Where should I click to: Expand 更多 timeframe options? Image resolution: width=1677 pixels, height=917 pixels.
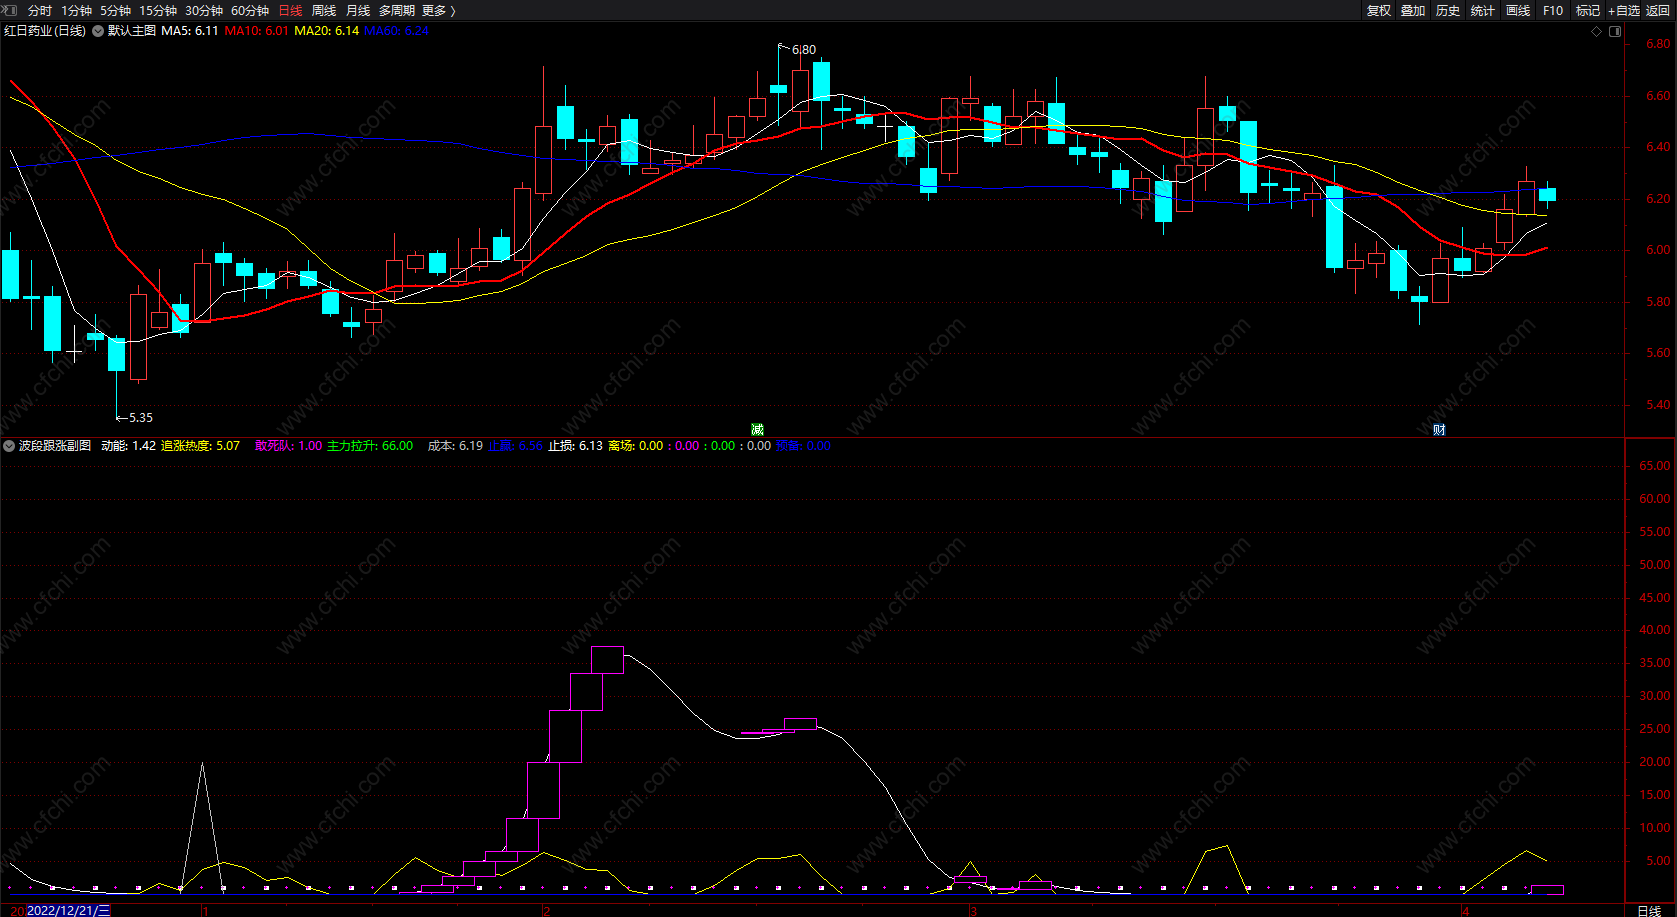(439, 11)
